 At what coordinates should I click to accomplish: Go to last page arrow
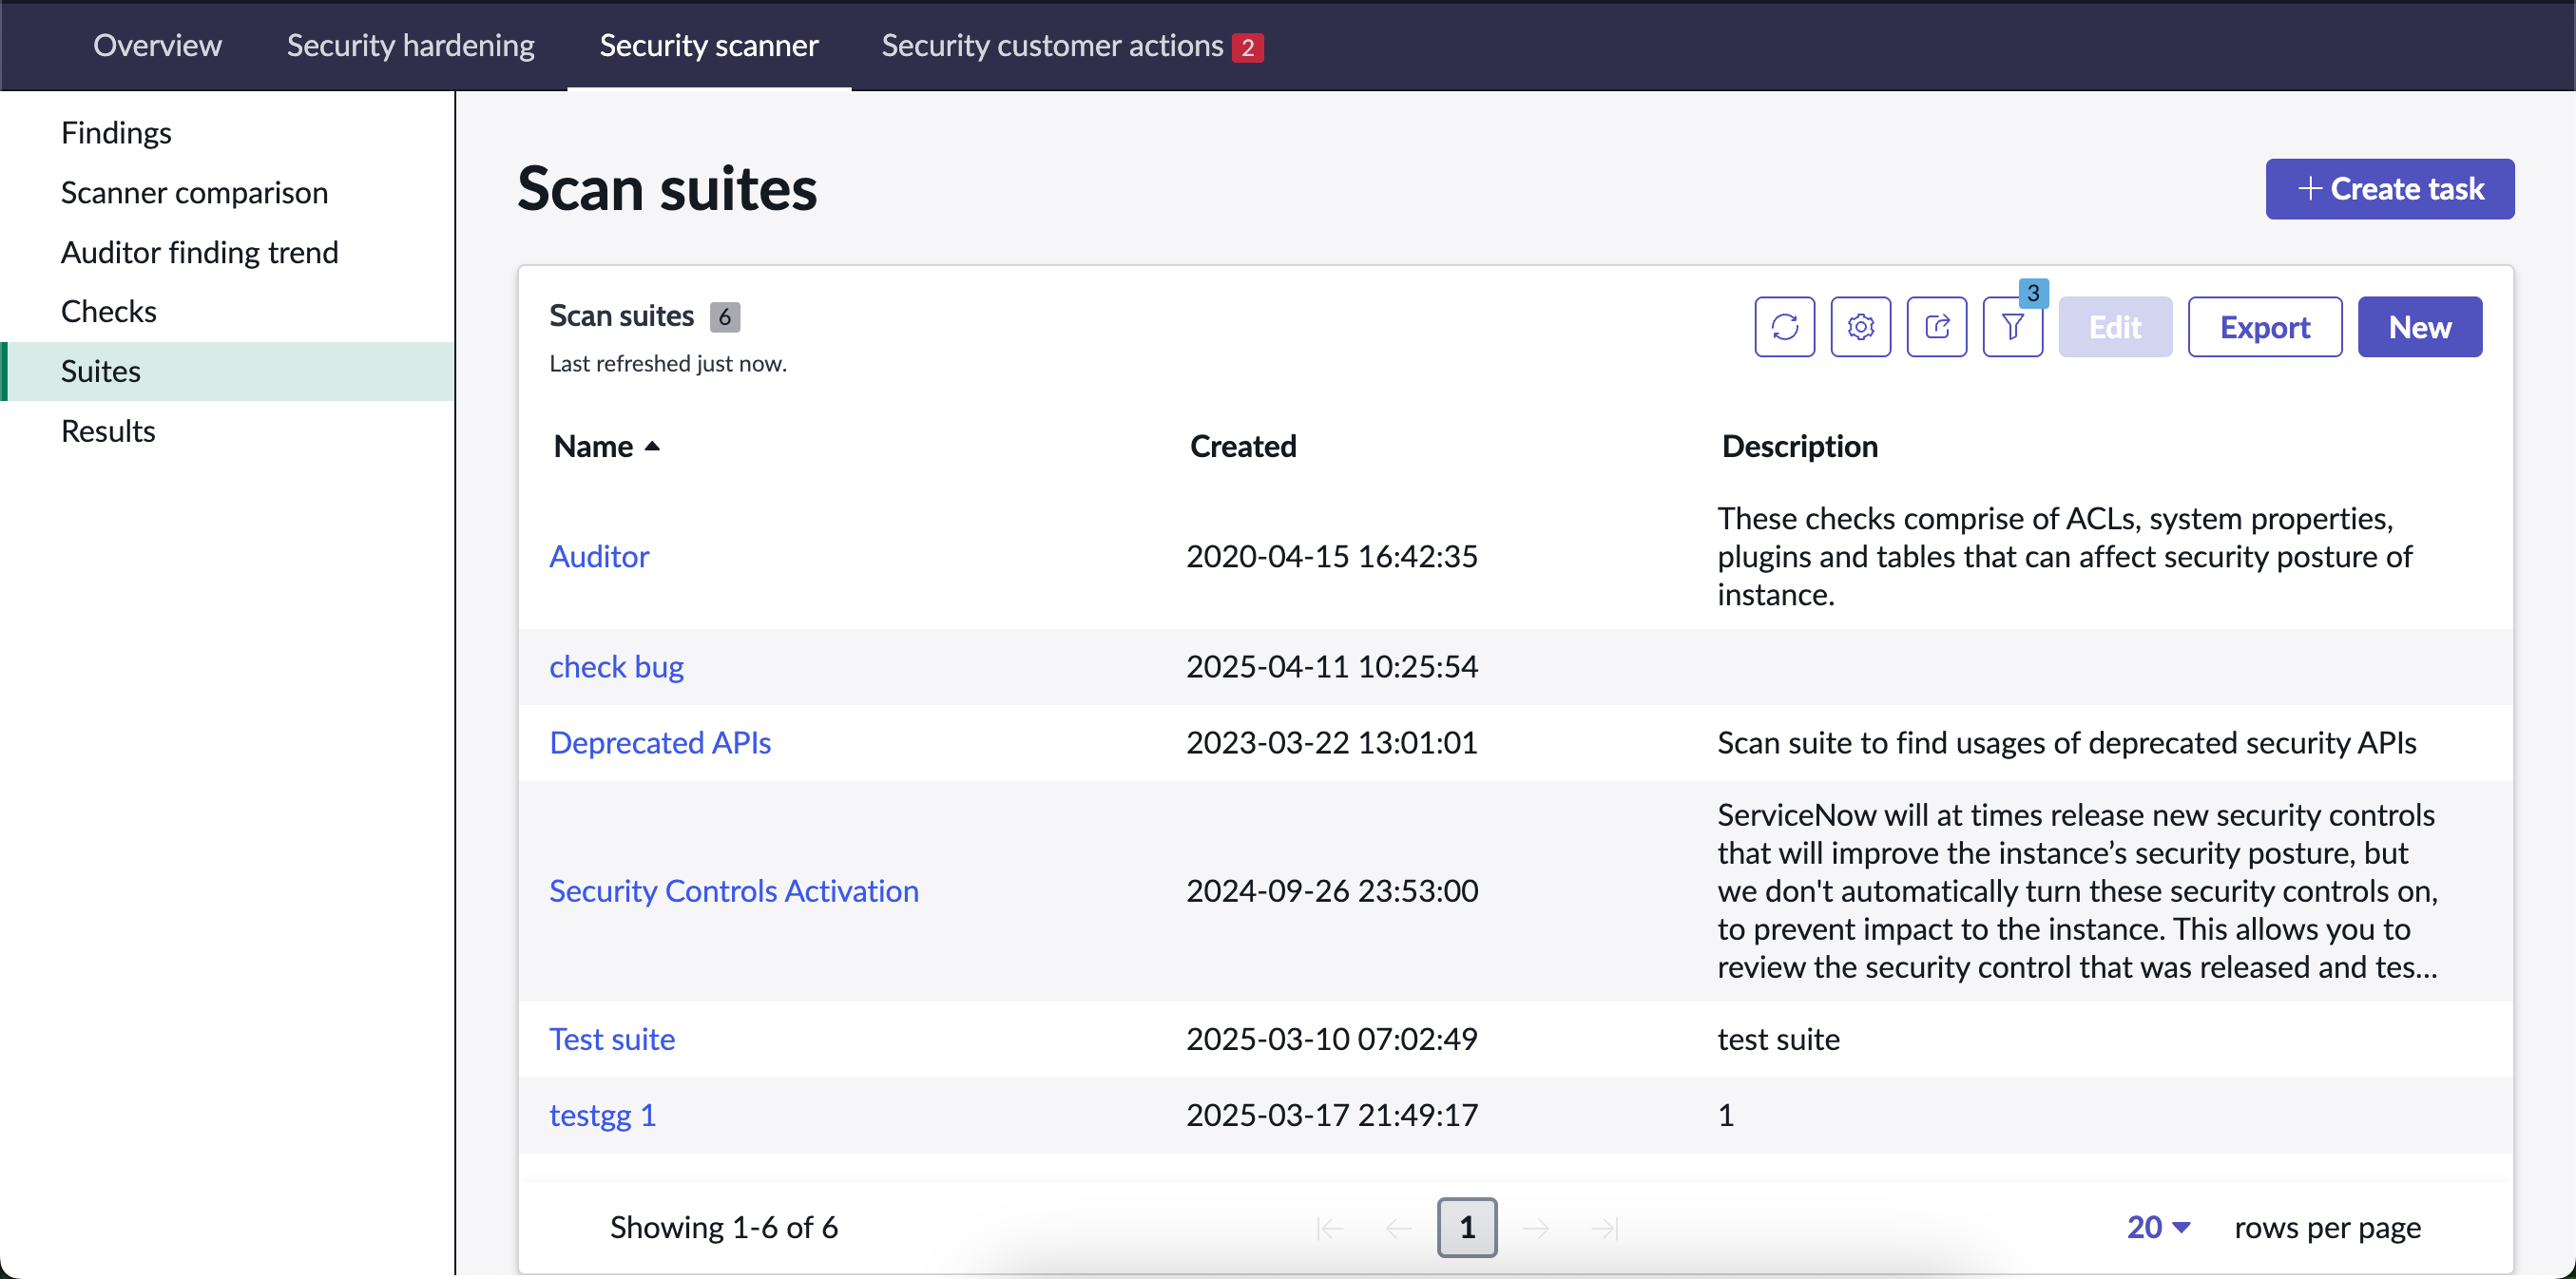coord(1605,1227)
